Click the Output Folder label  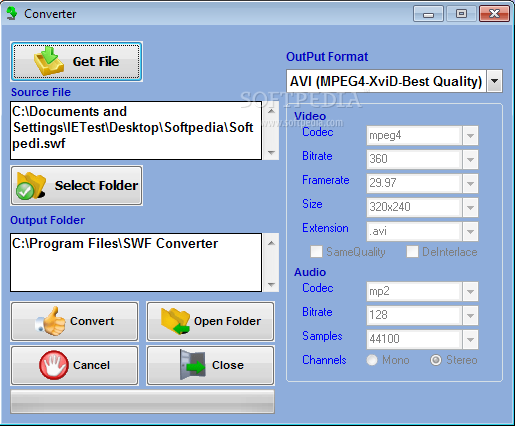(x=47, y=220)
